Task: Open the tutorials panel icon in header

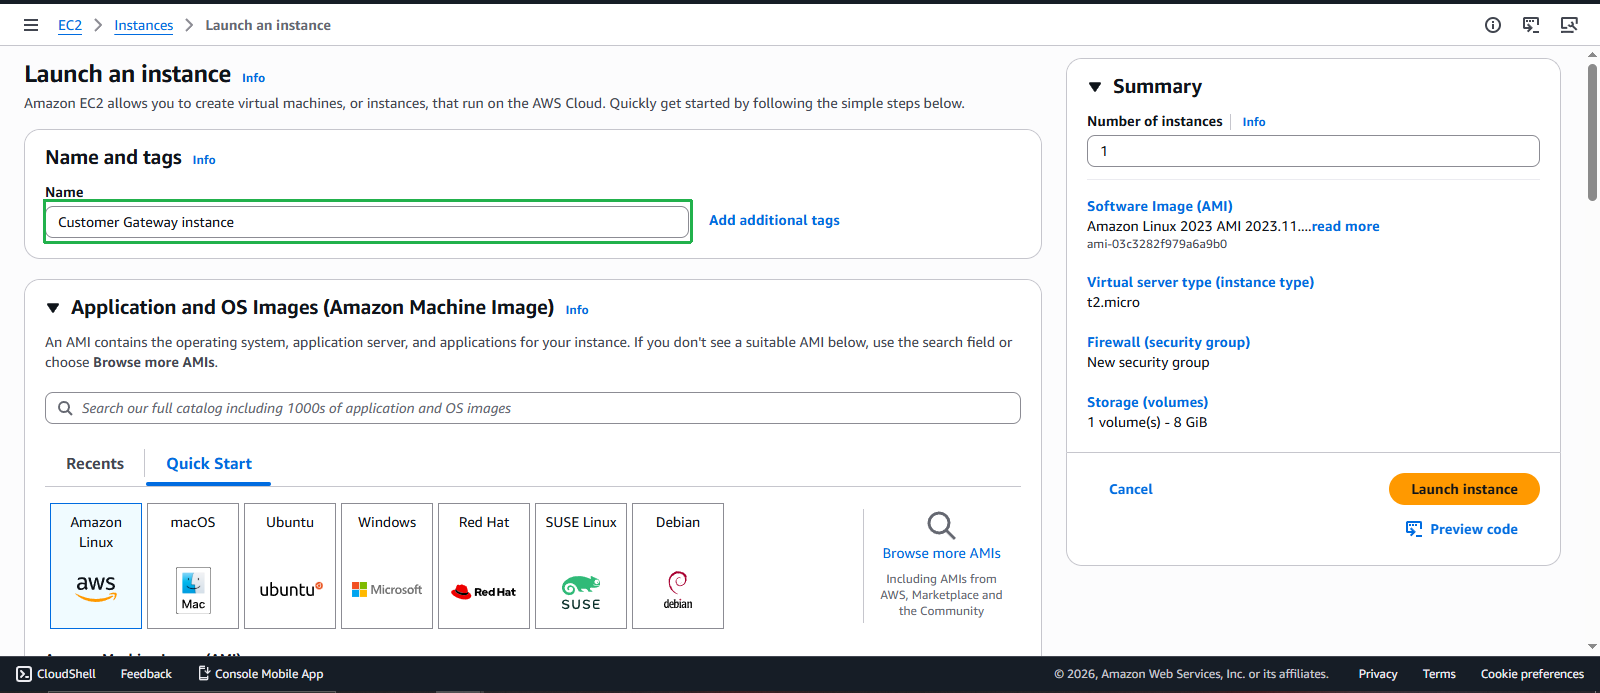Action: [x=1531, y=25]
